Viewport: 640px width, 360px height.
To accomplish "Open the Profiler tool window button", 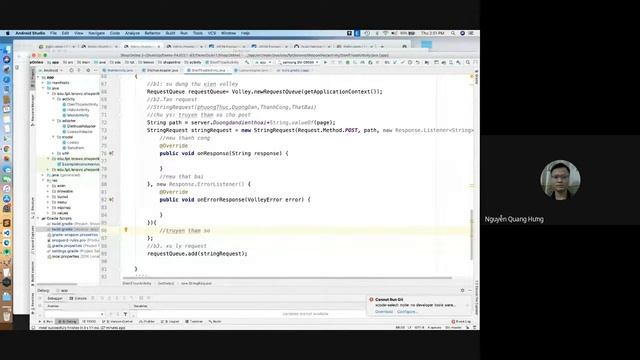I will click(x=147, y=322).
